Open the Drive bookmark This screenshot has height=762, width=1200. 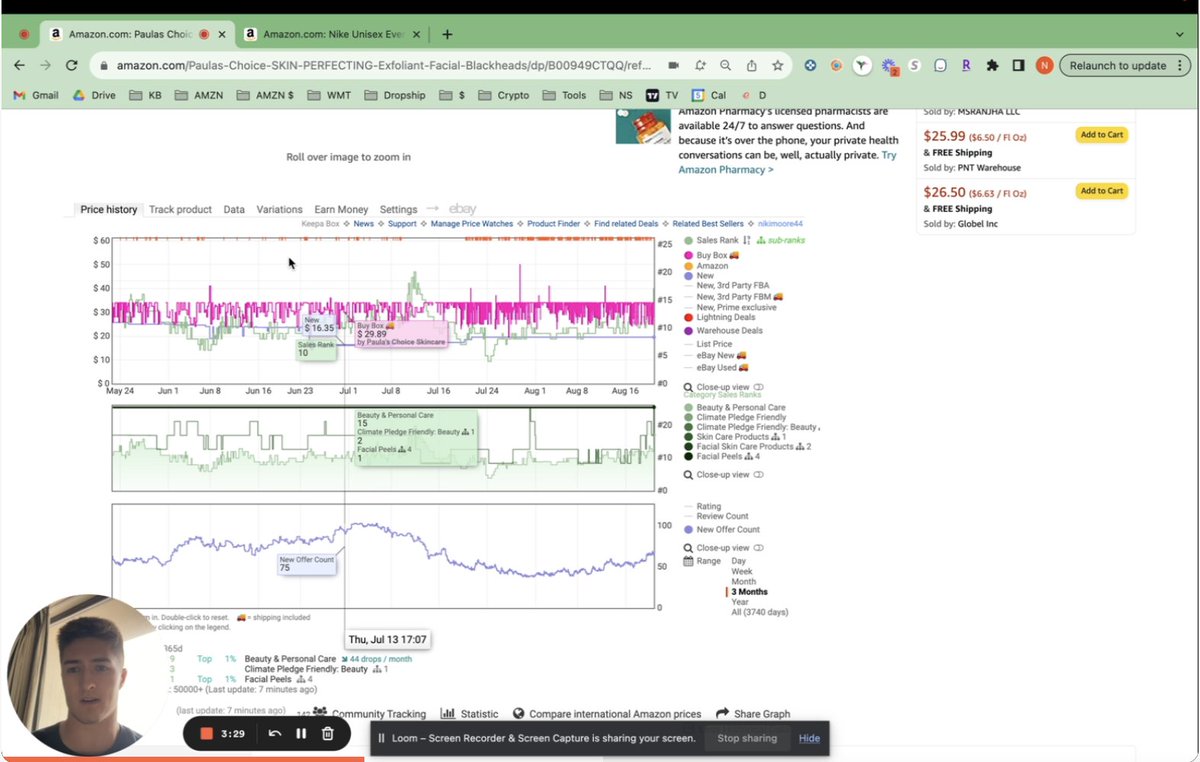coord(94,95)
